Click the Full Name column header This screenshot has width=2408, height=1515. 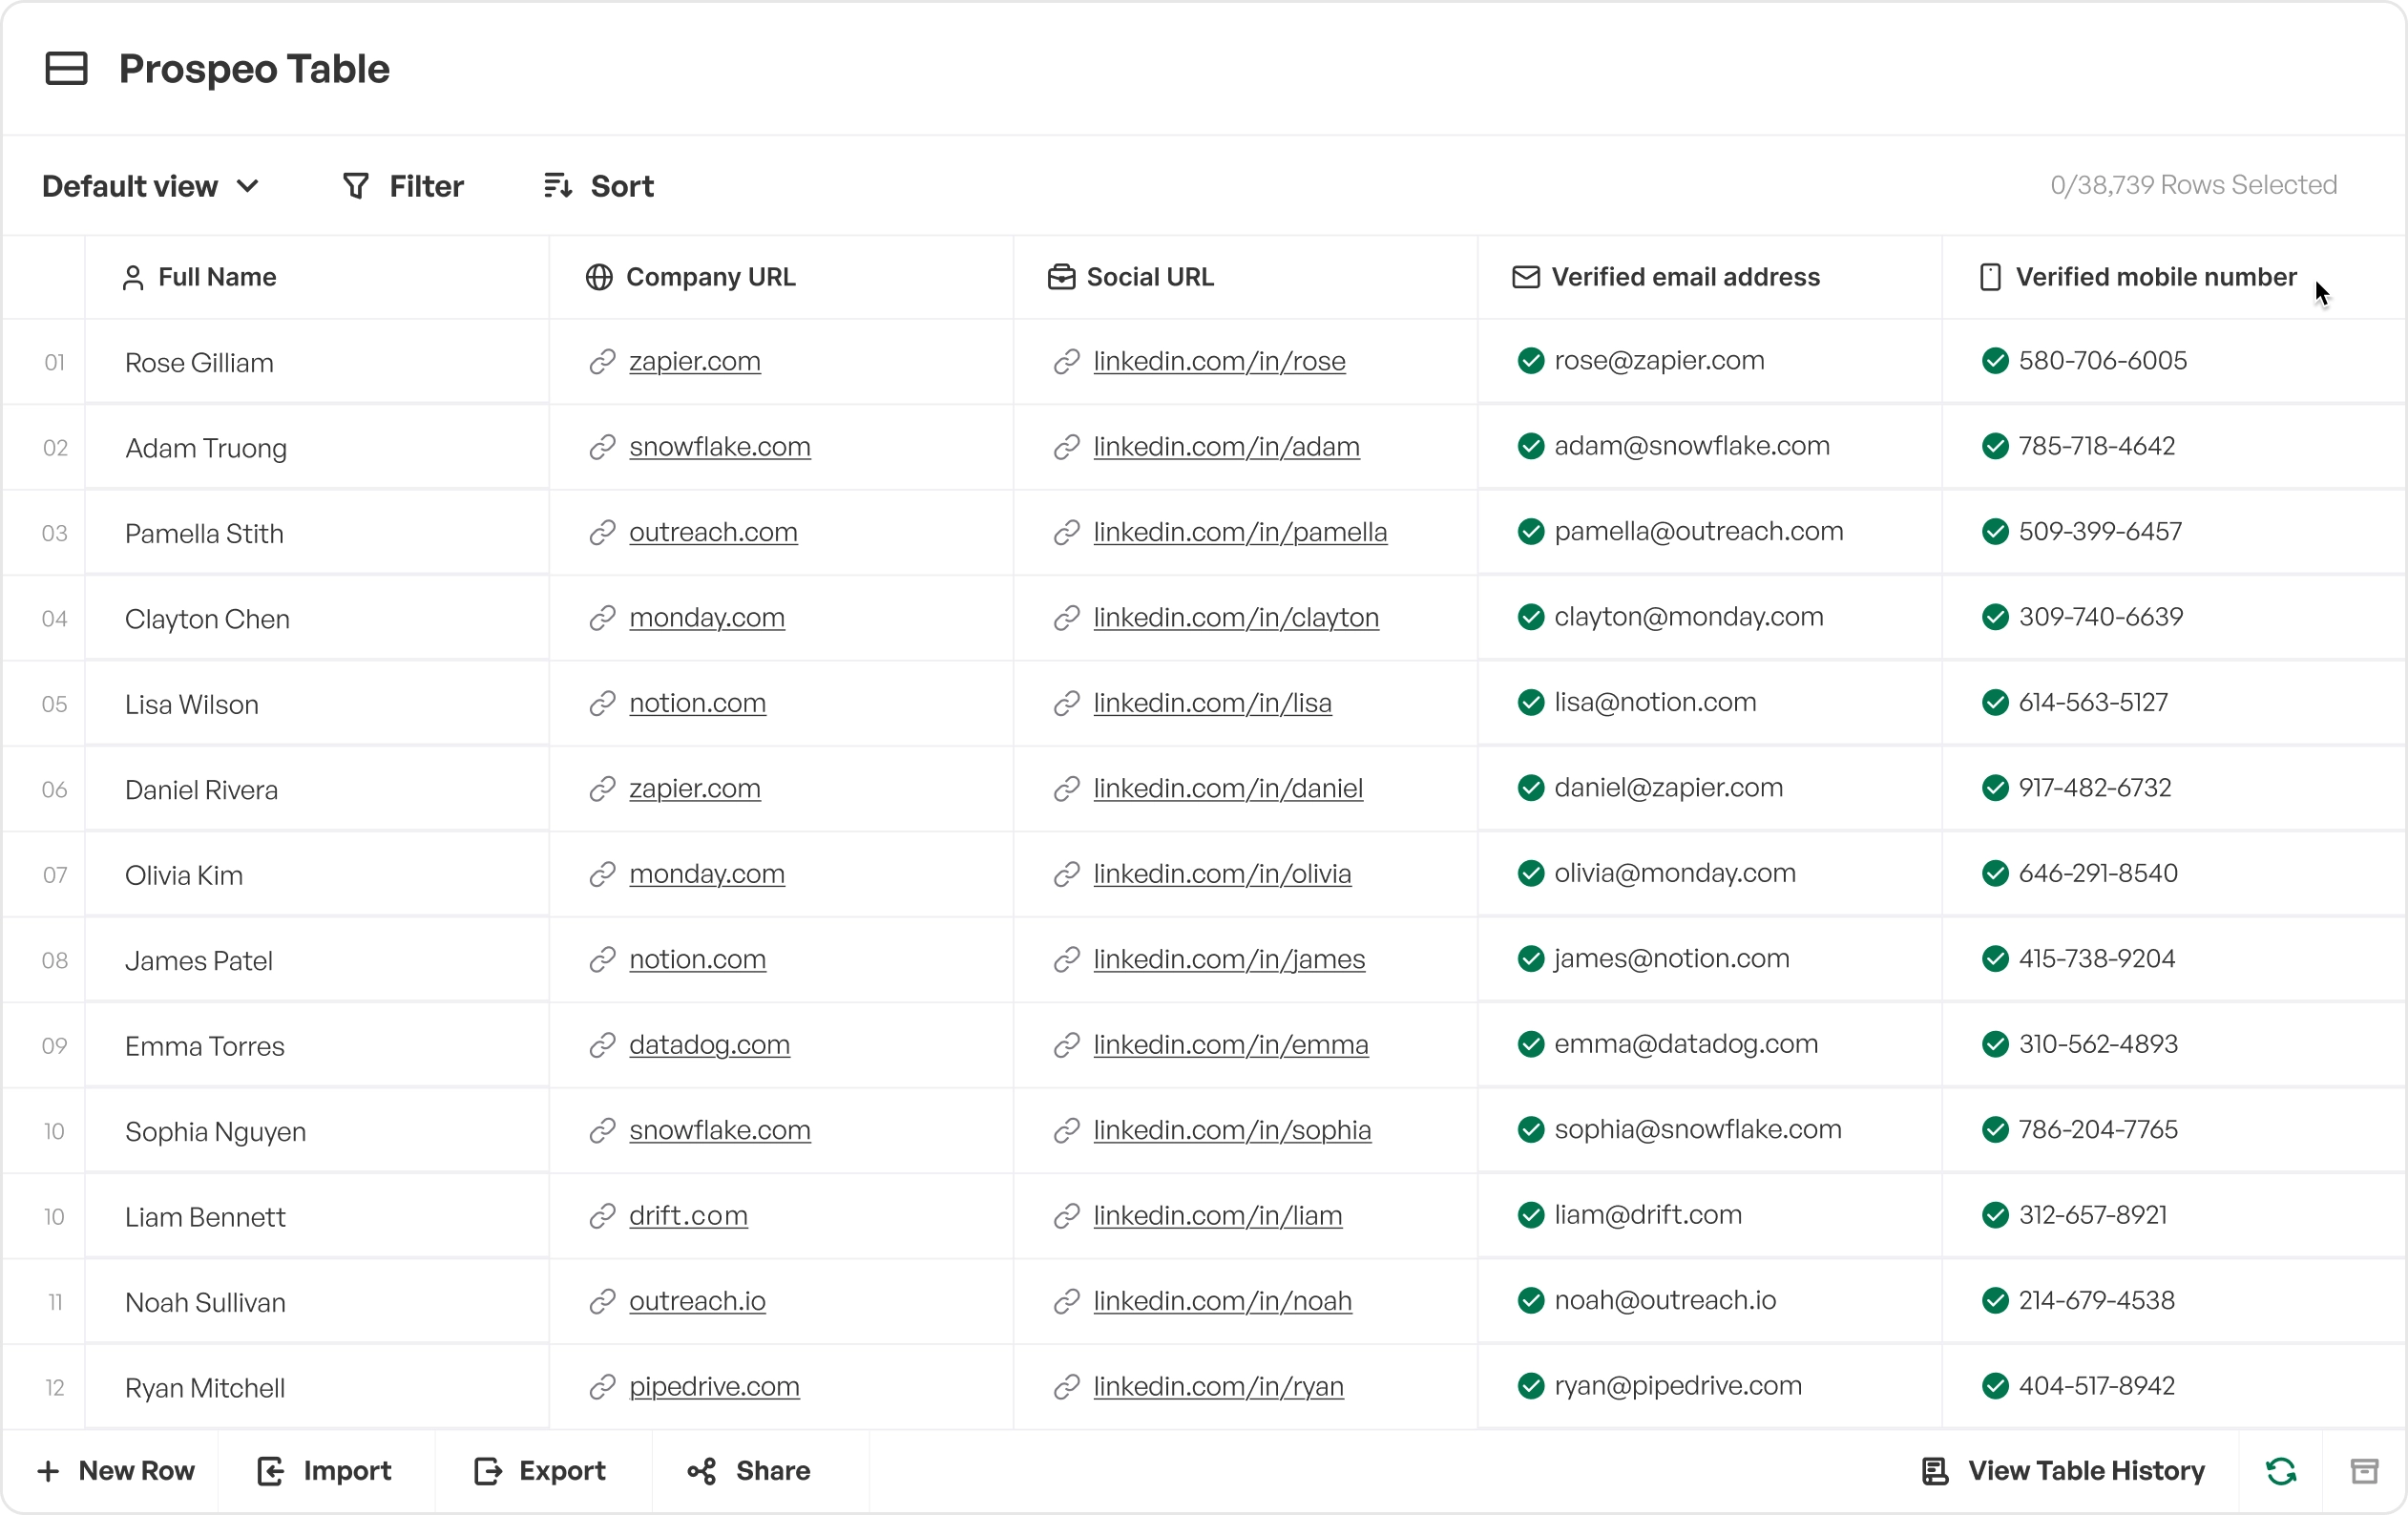point(216,277)
